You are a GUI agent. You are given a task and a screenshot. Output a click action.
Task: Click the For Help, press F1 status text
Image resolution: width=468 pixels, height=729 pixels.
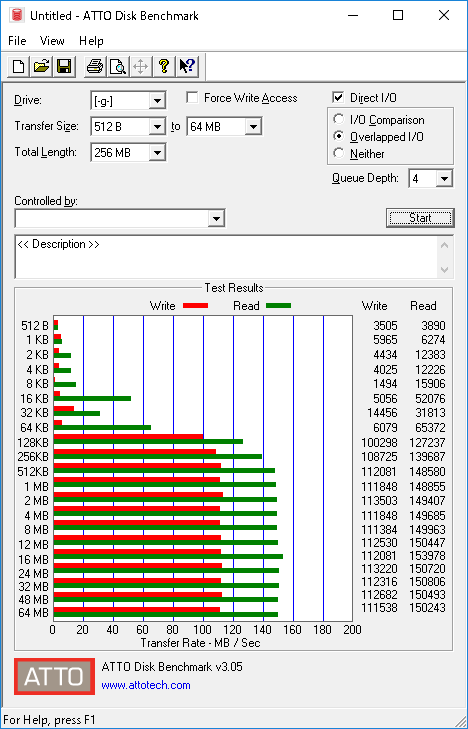click(49, 720)
